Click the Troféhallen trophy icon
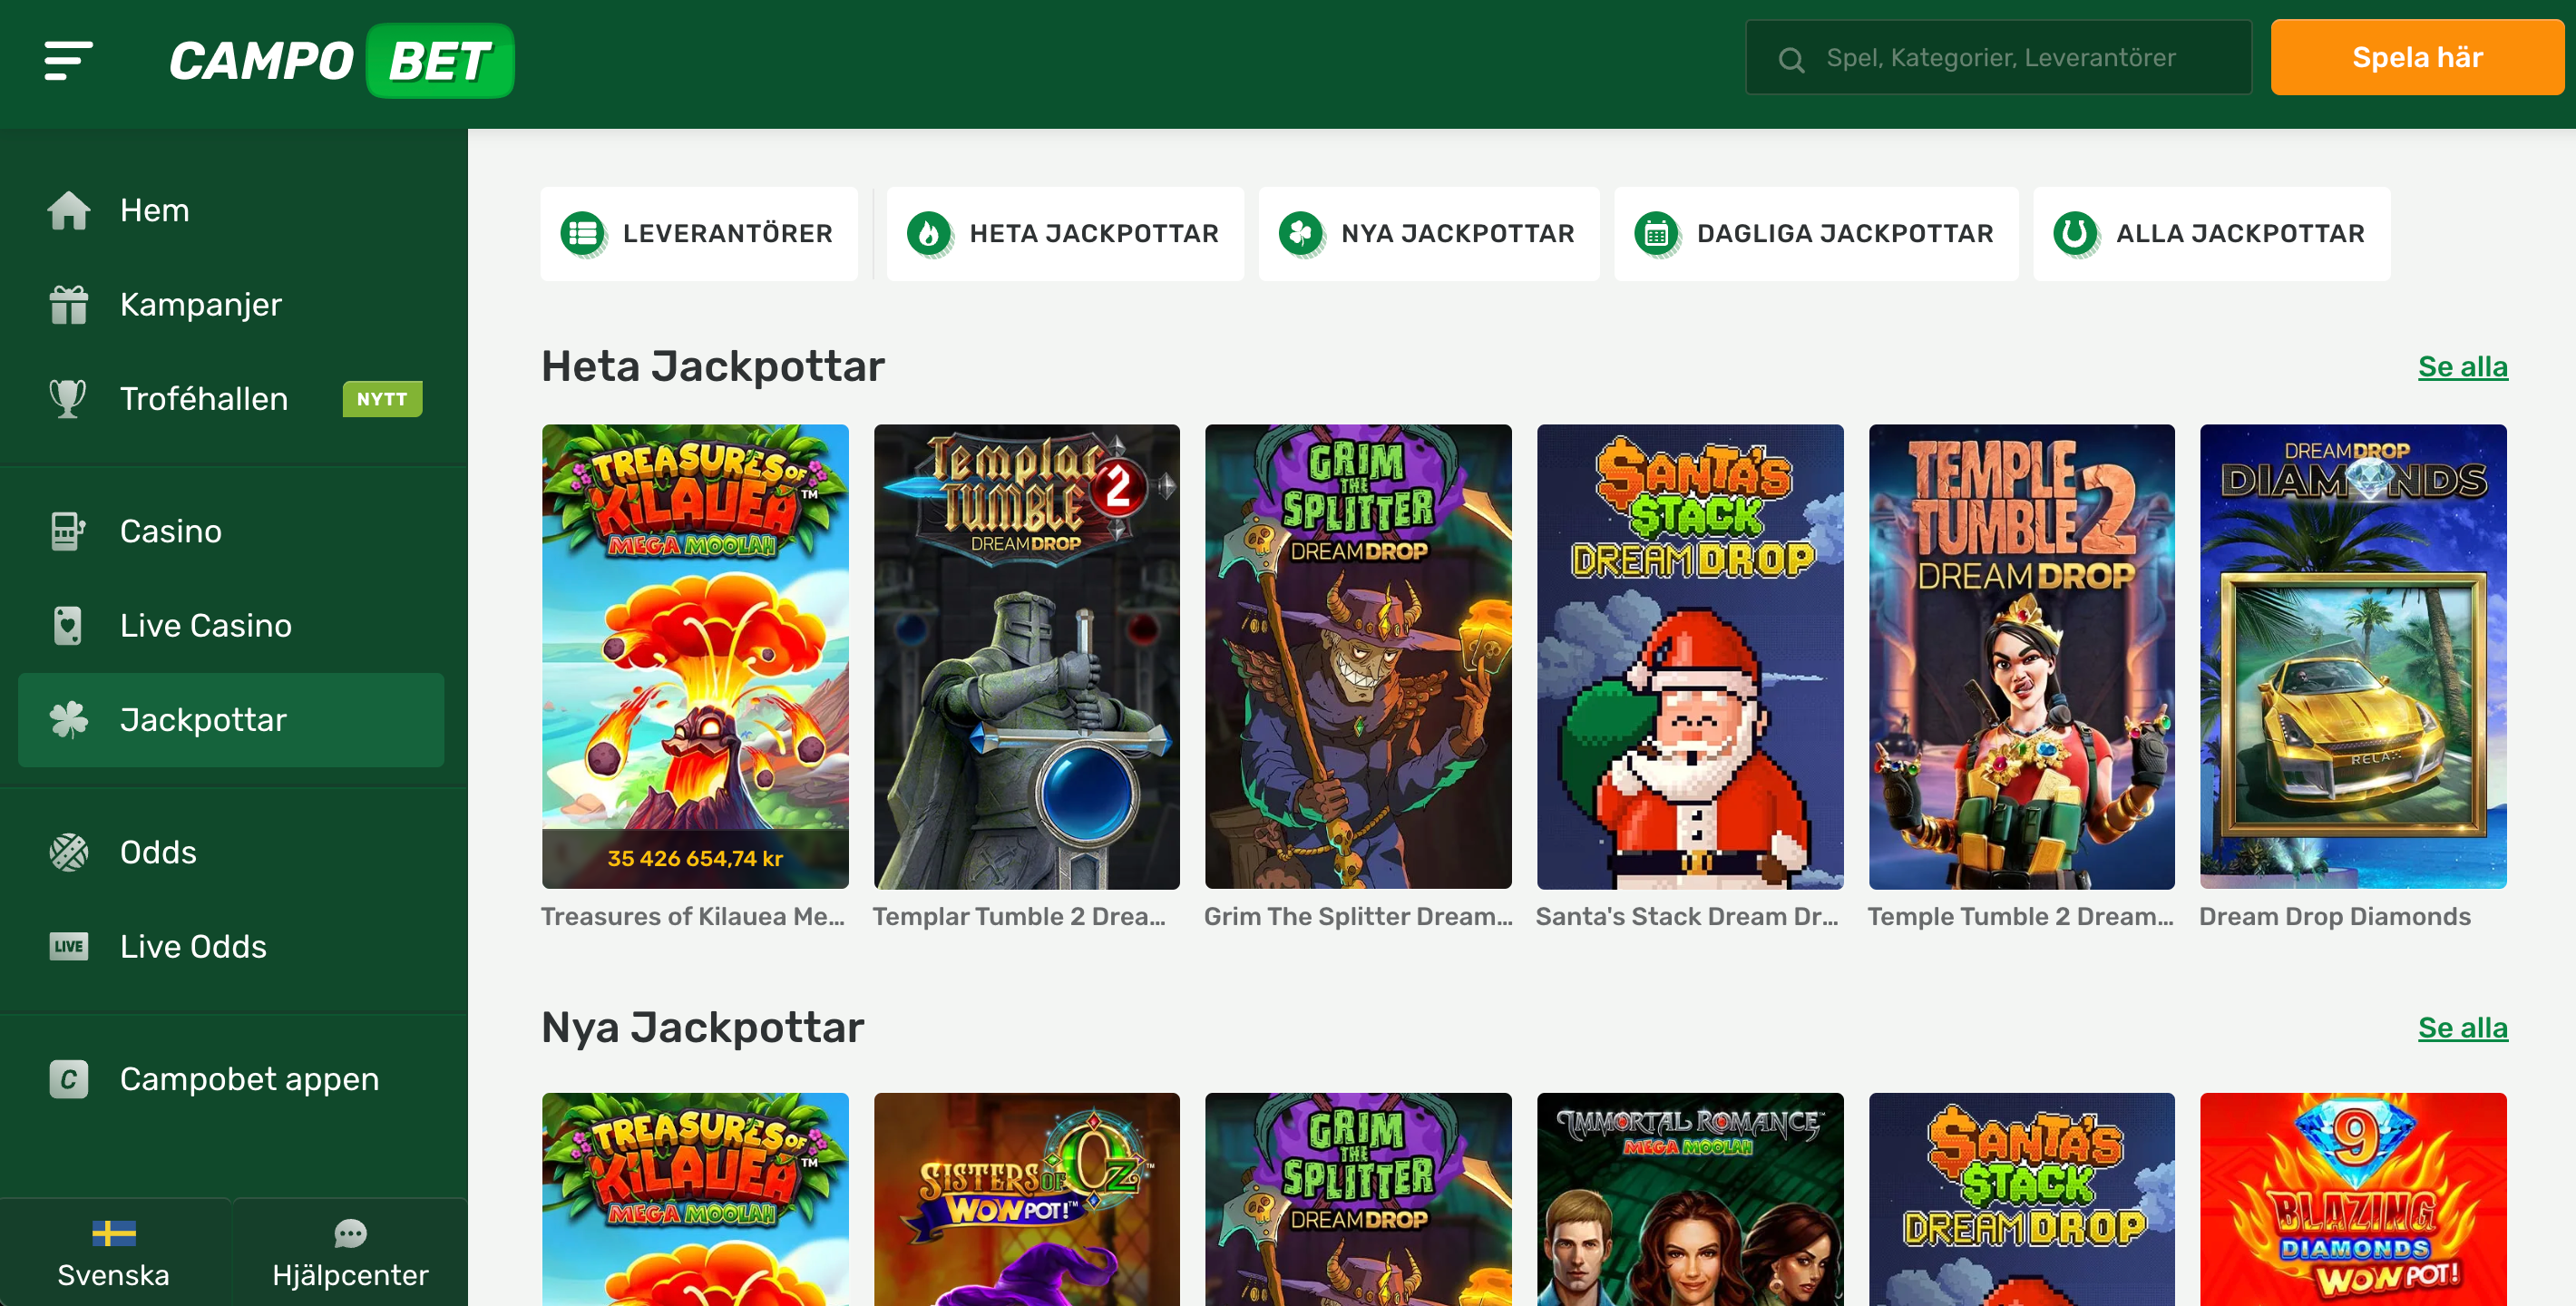The width and height of the screenshot is (2576, 1306). pyautogui.click(x=68, y=398)
